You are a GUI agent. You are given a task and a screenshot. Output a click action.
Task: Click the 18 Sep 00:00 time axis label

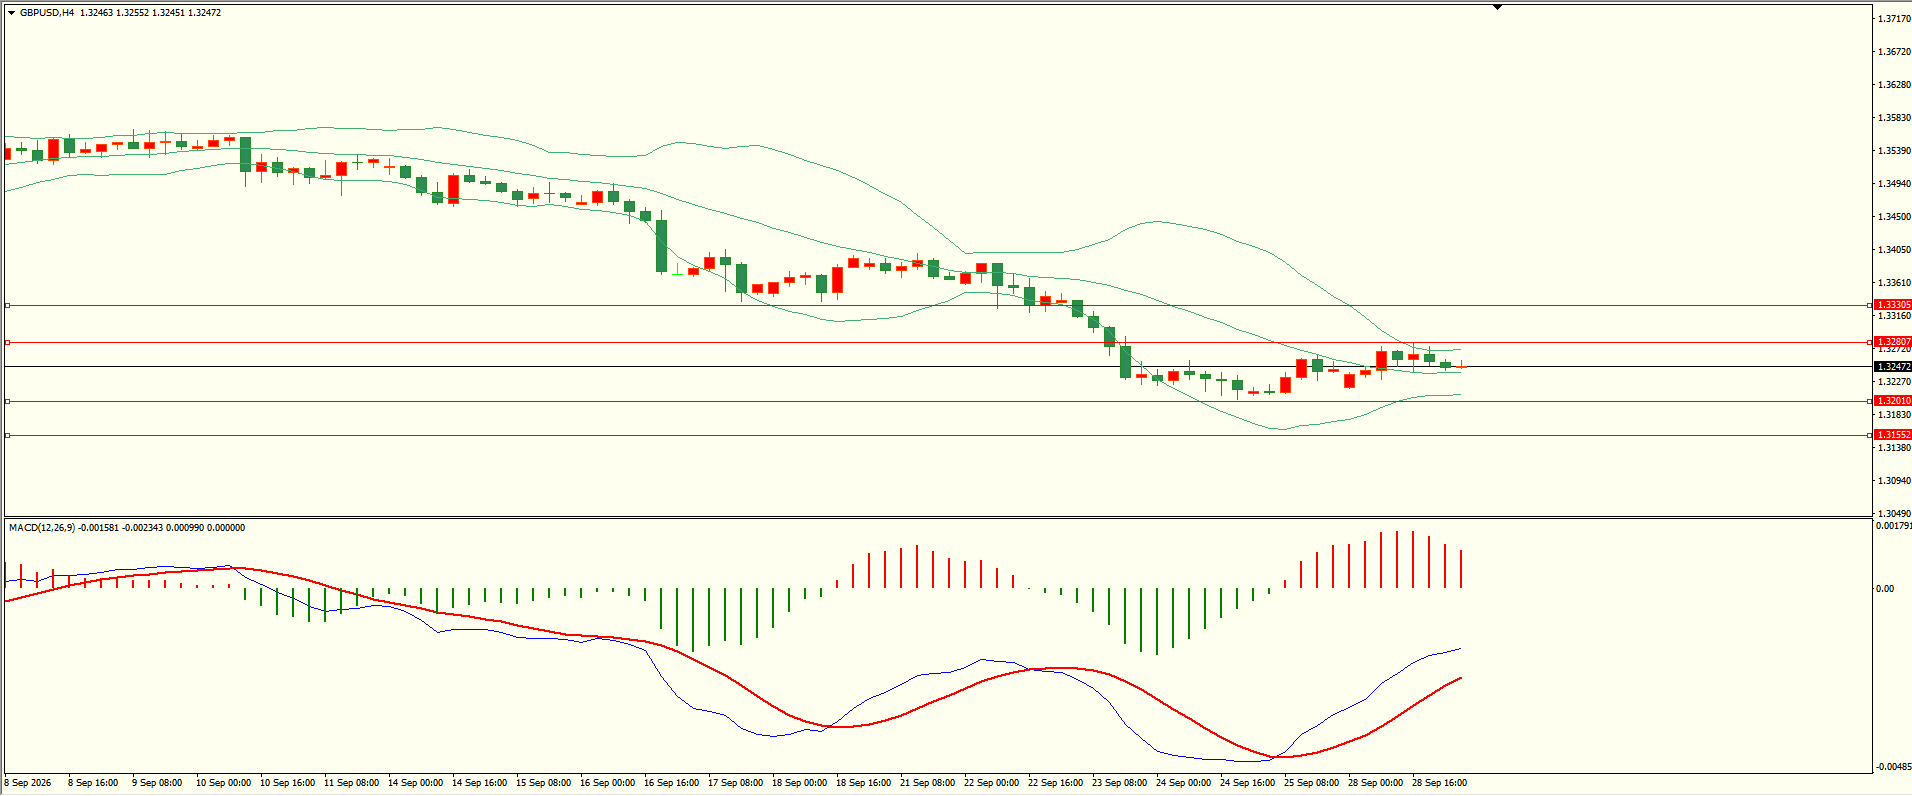pyautogui.click(x=799, y=783)
